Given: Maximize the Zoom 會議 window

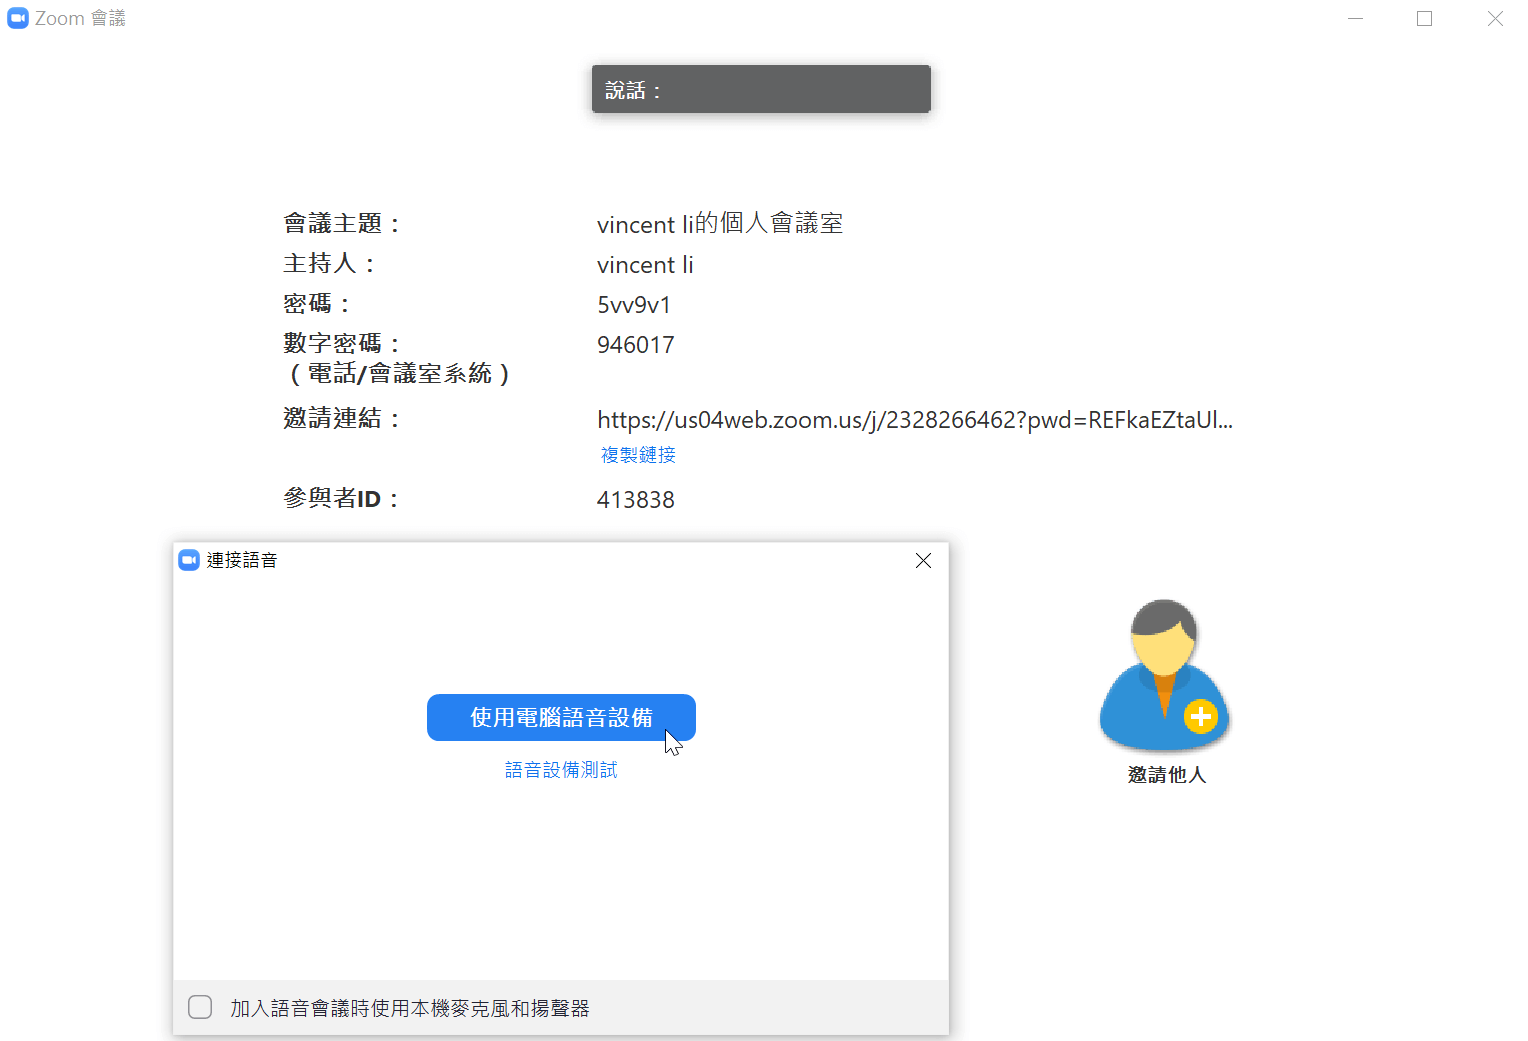Looking at the screenshot, I should [1425, 19].
